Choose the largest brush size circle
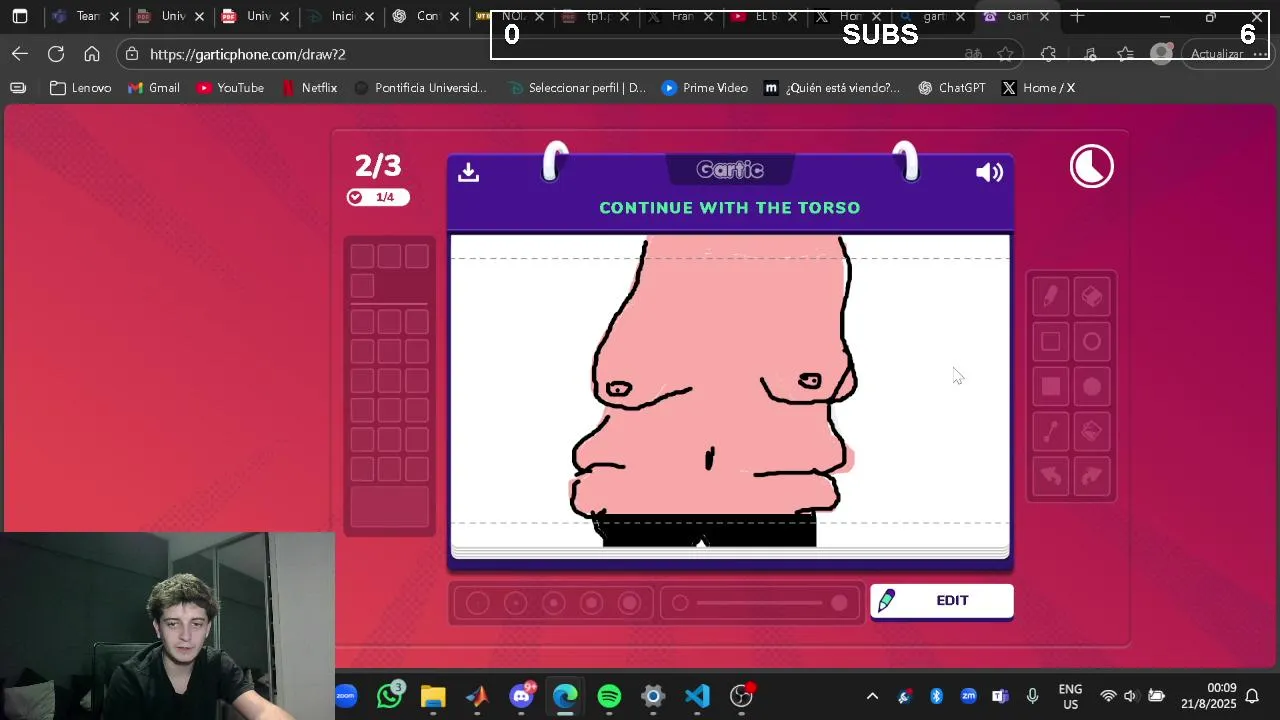The width and height of the screenshot is (1280, 720). (x=629, y=603)
